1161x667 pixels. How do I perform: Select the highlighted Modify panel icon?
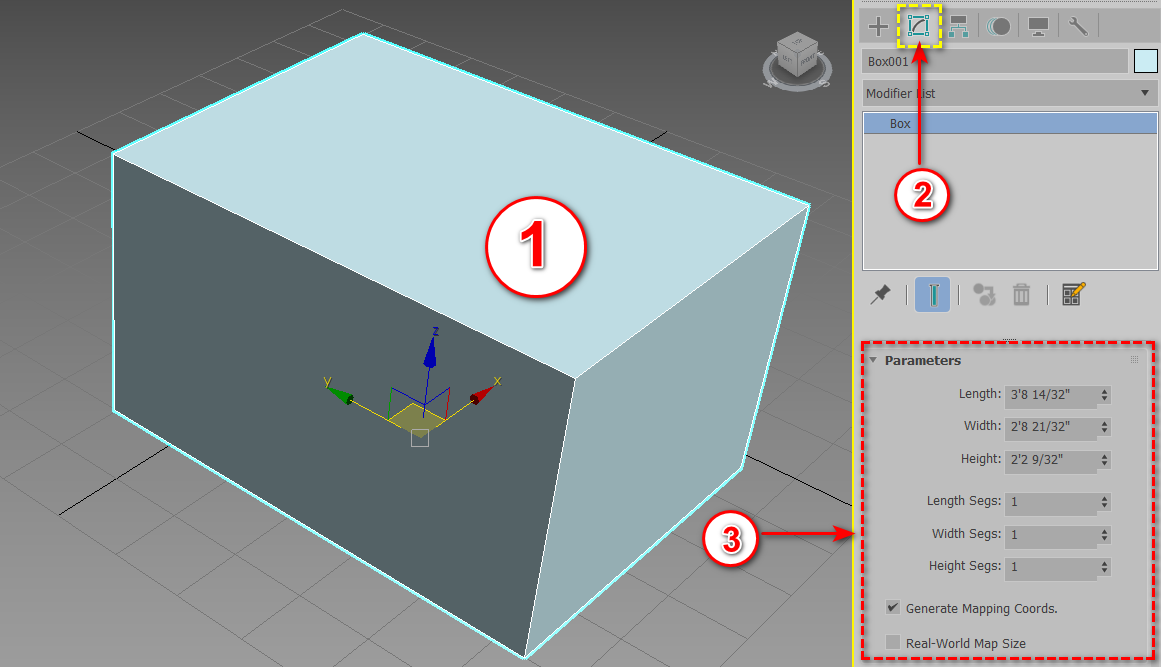[x=918, y=26]
